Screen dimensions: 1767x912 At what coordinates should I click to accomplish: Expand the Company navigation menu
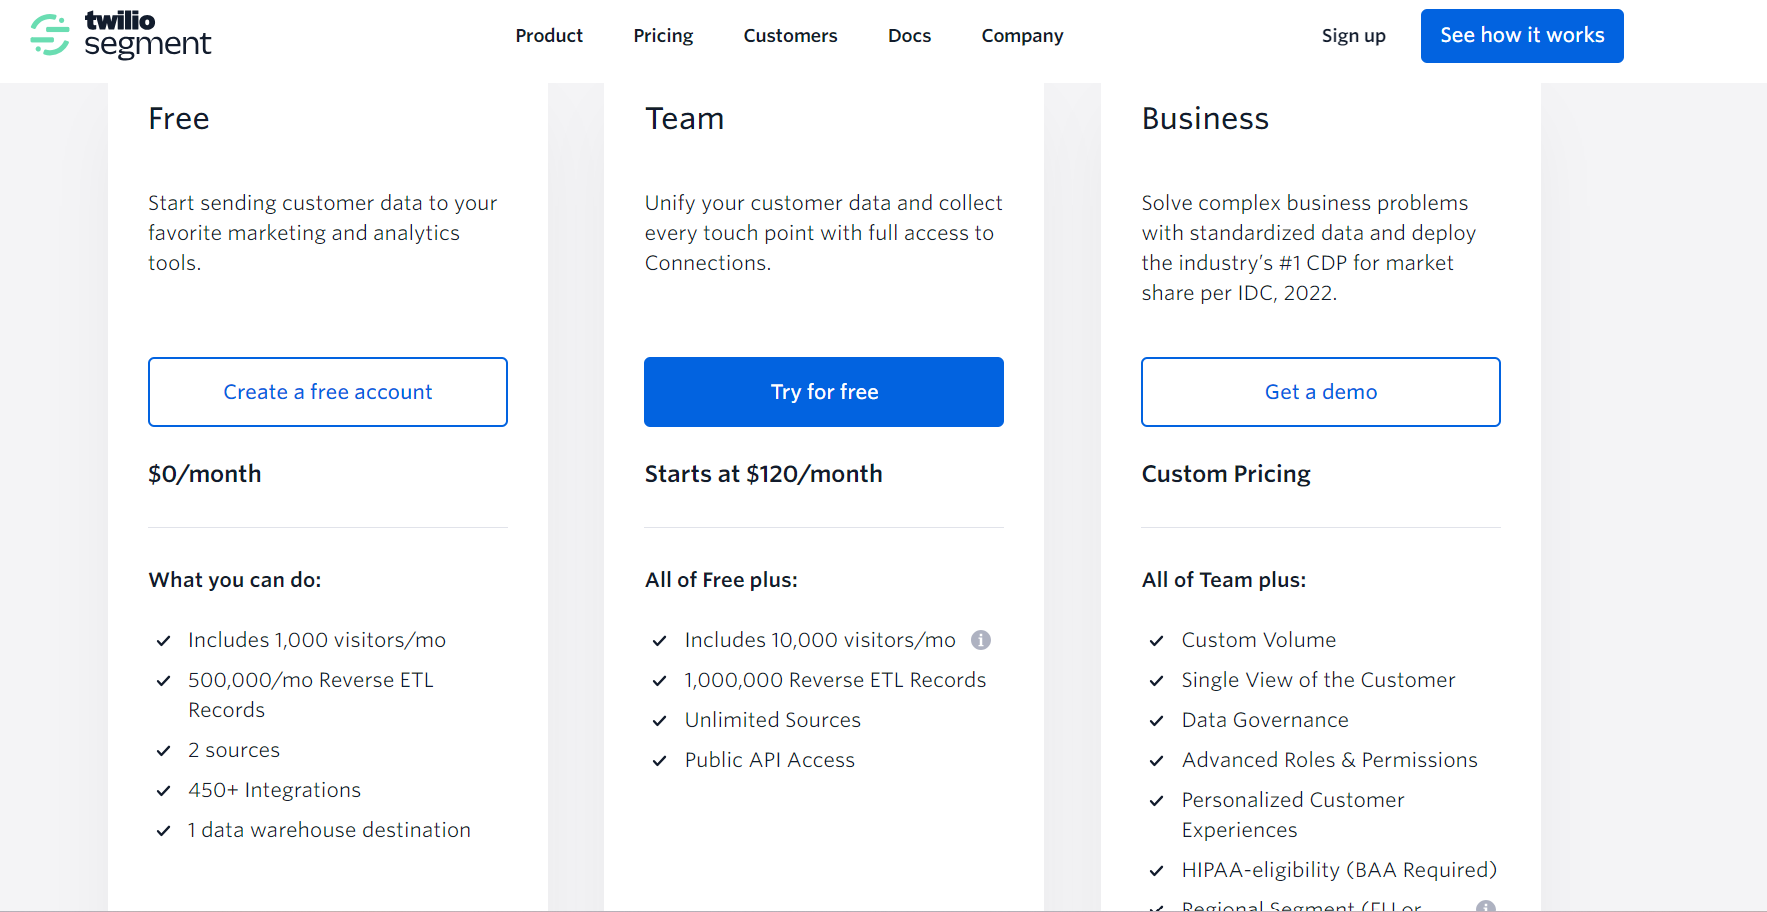[1022, 36]
